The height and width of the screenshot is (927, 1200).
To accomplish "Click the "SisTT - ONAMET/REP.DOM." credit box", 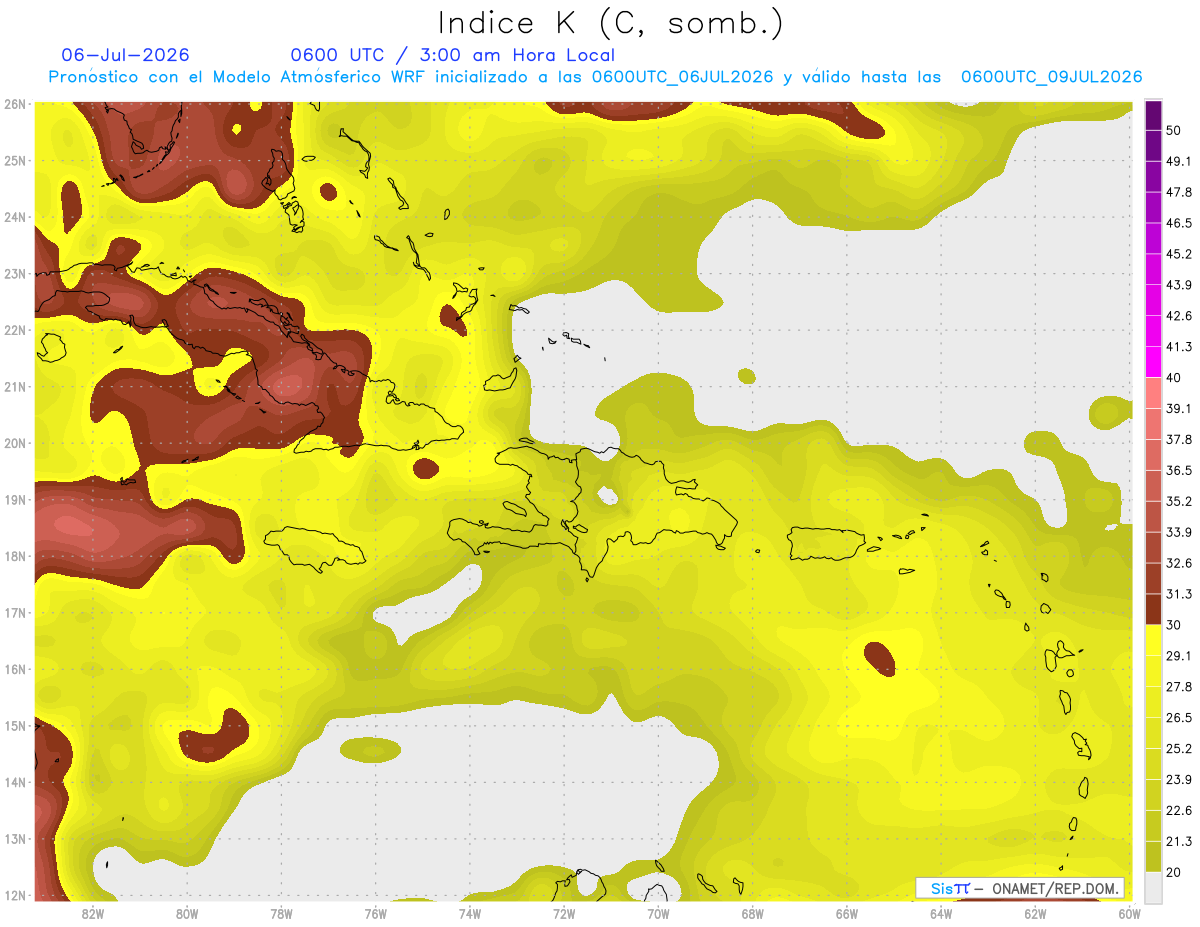I will tap(1020, 888).
